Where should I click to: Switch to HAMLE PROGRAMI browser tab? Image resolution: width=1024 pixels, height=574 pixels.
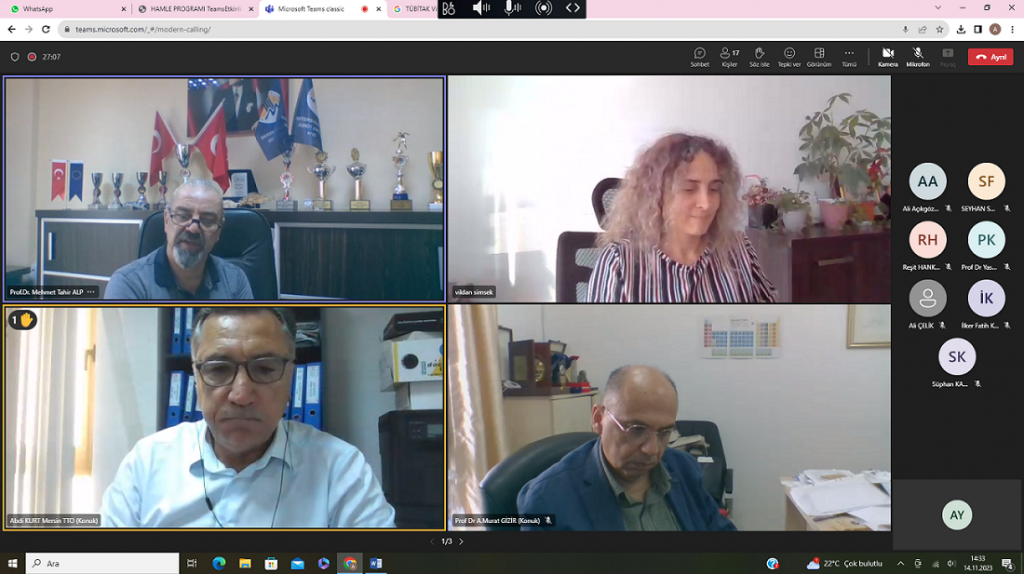pos(195,8)
